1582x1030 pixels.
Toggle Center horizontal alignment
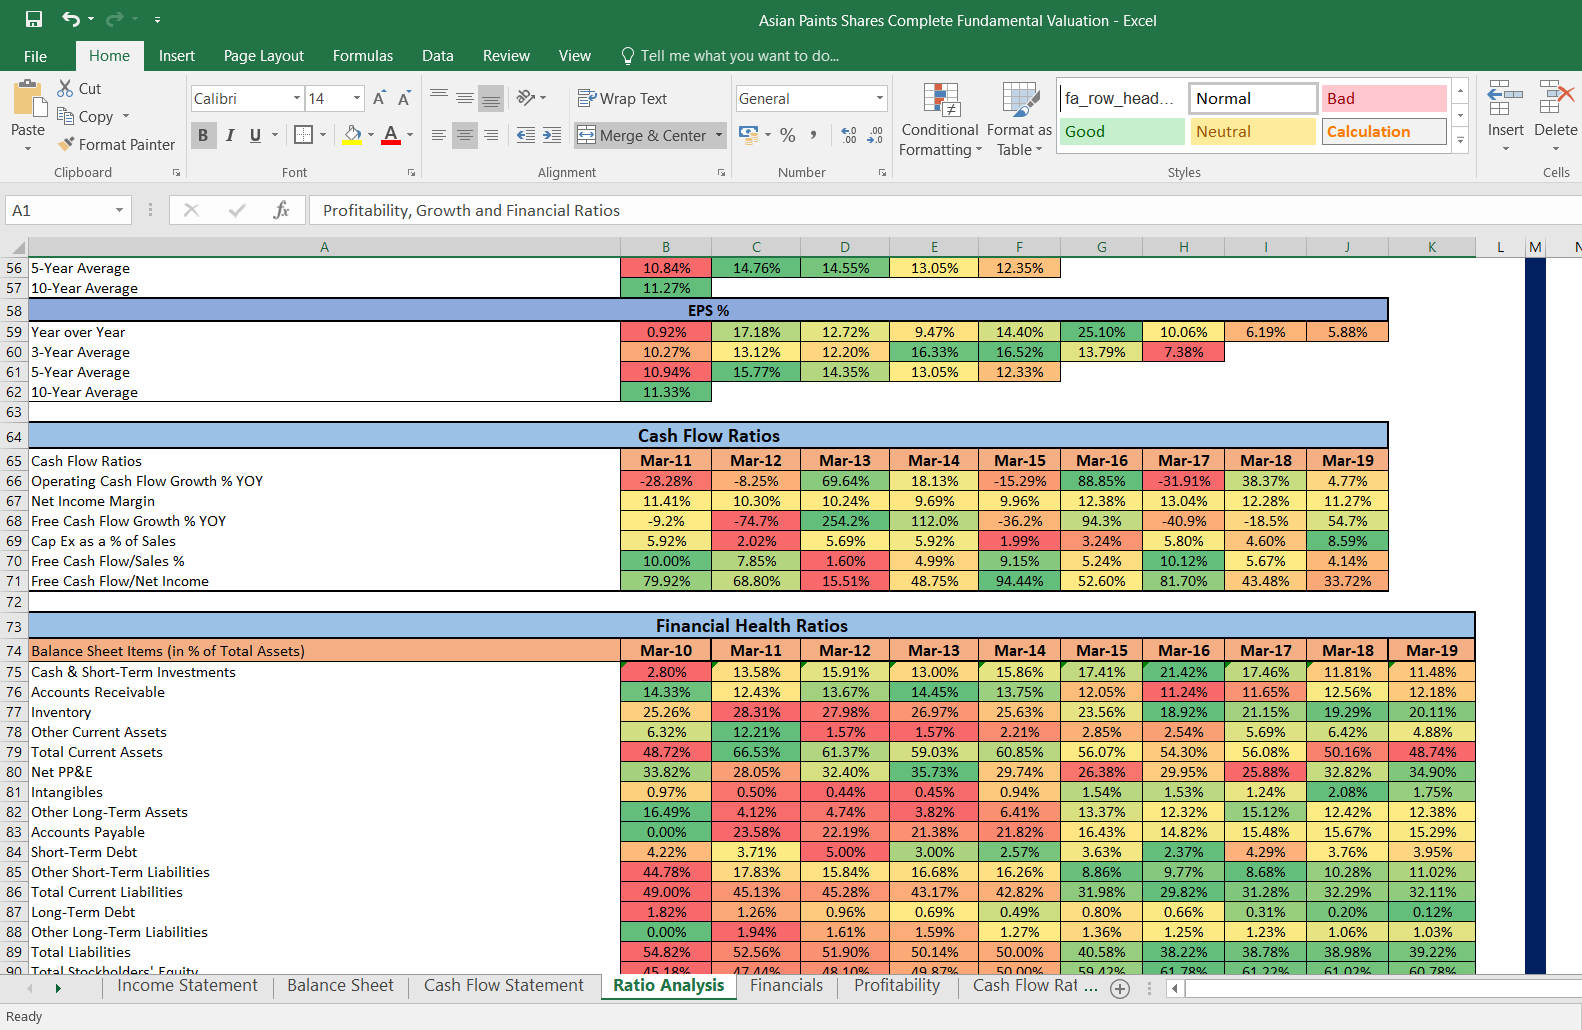[465, 135]
